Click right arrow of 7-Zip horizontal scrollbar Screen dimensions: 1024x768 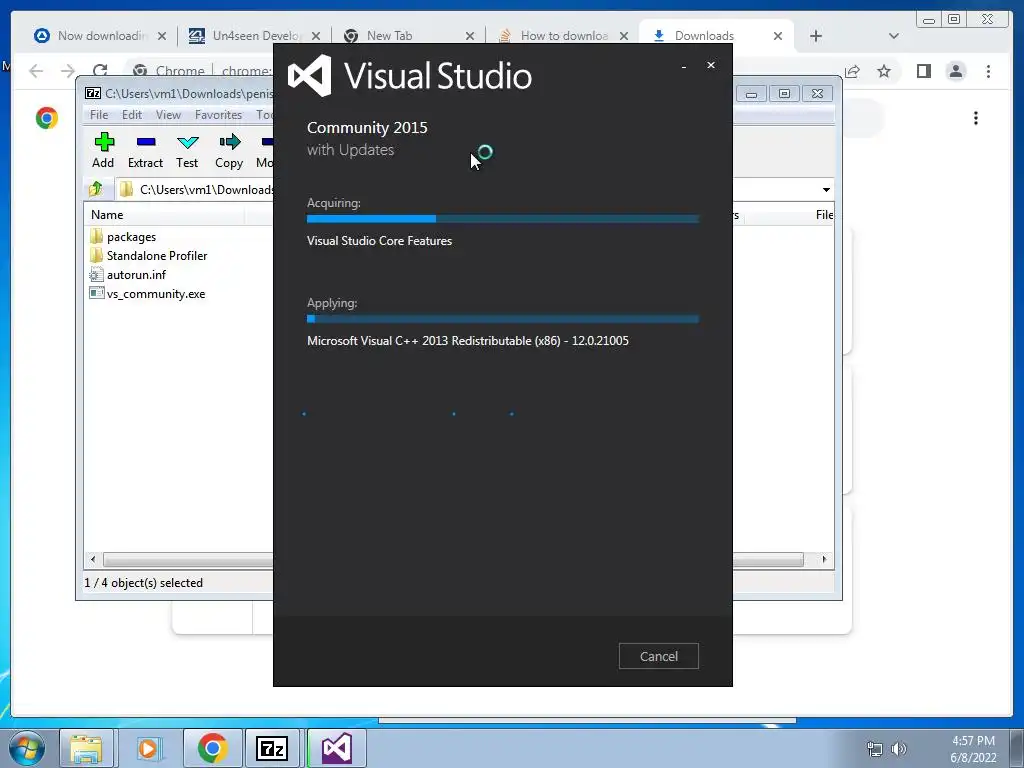point(824,560)
